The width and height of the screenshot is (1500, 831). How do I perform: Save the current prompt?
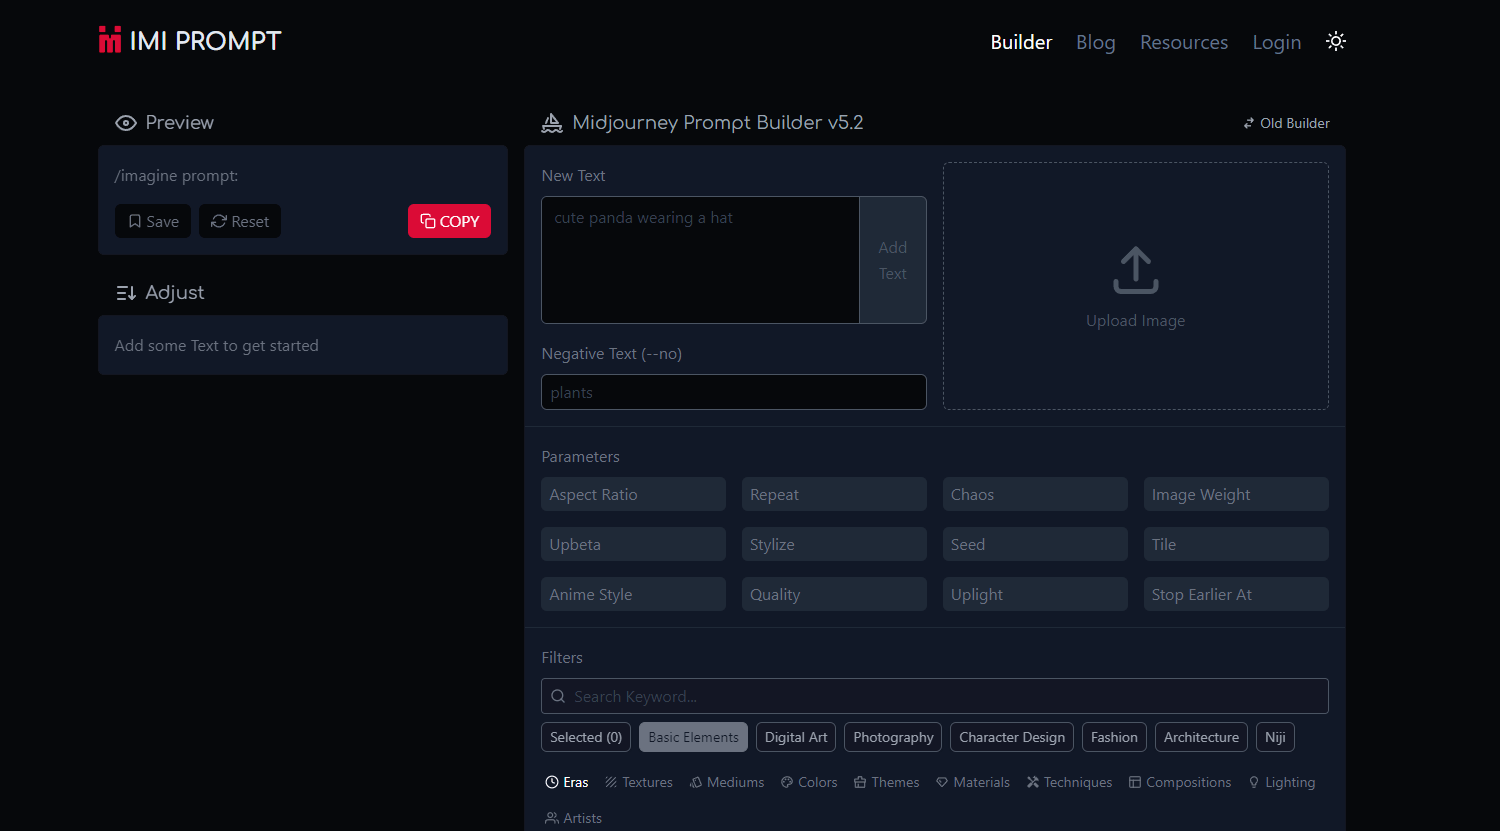pos(153,221)
